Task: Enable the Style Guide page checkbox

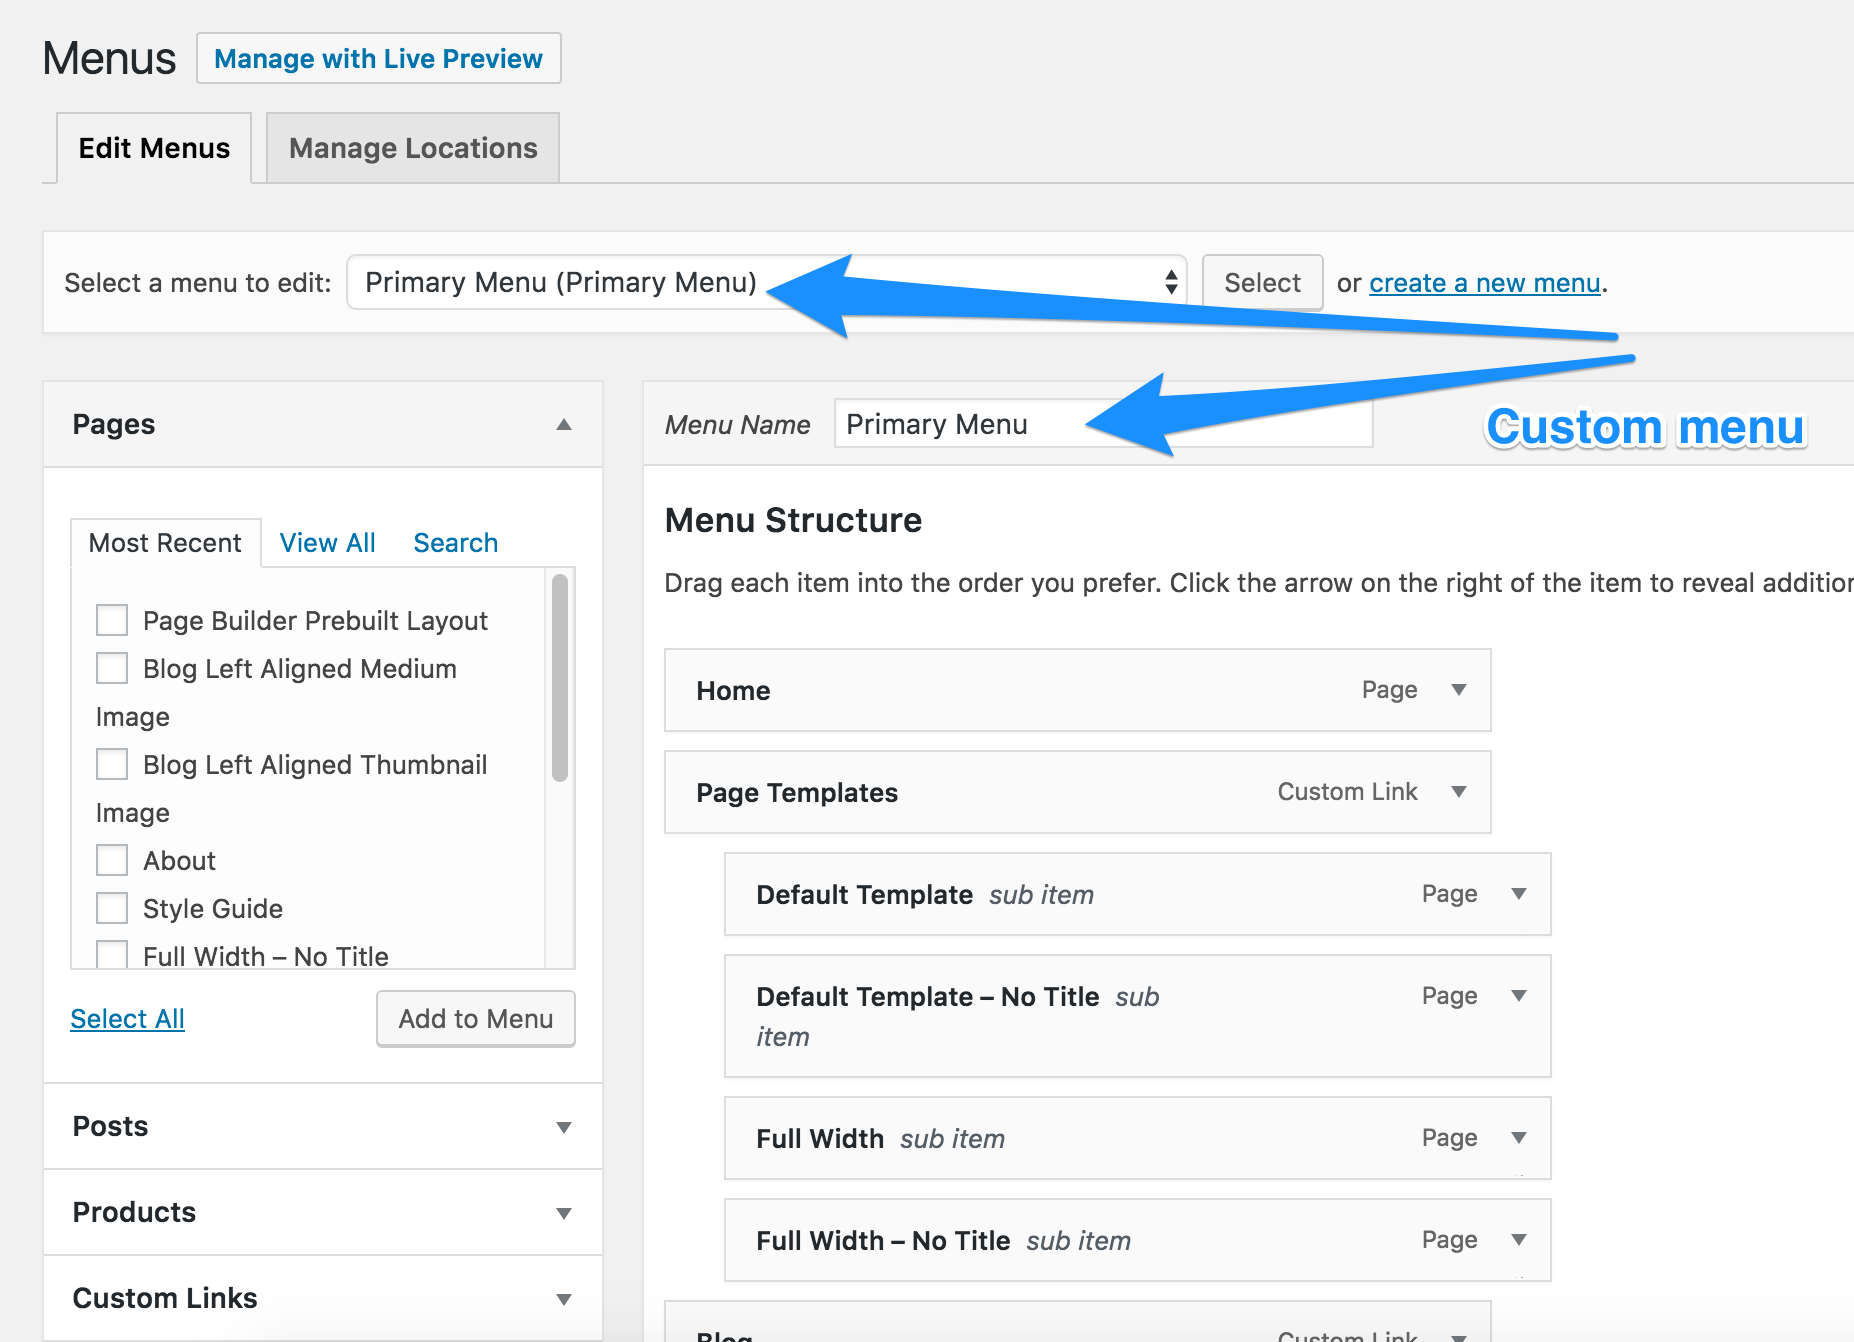Action: 112,908
